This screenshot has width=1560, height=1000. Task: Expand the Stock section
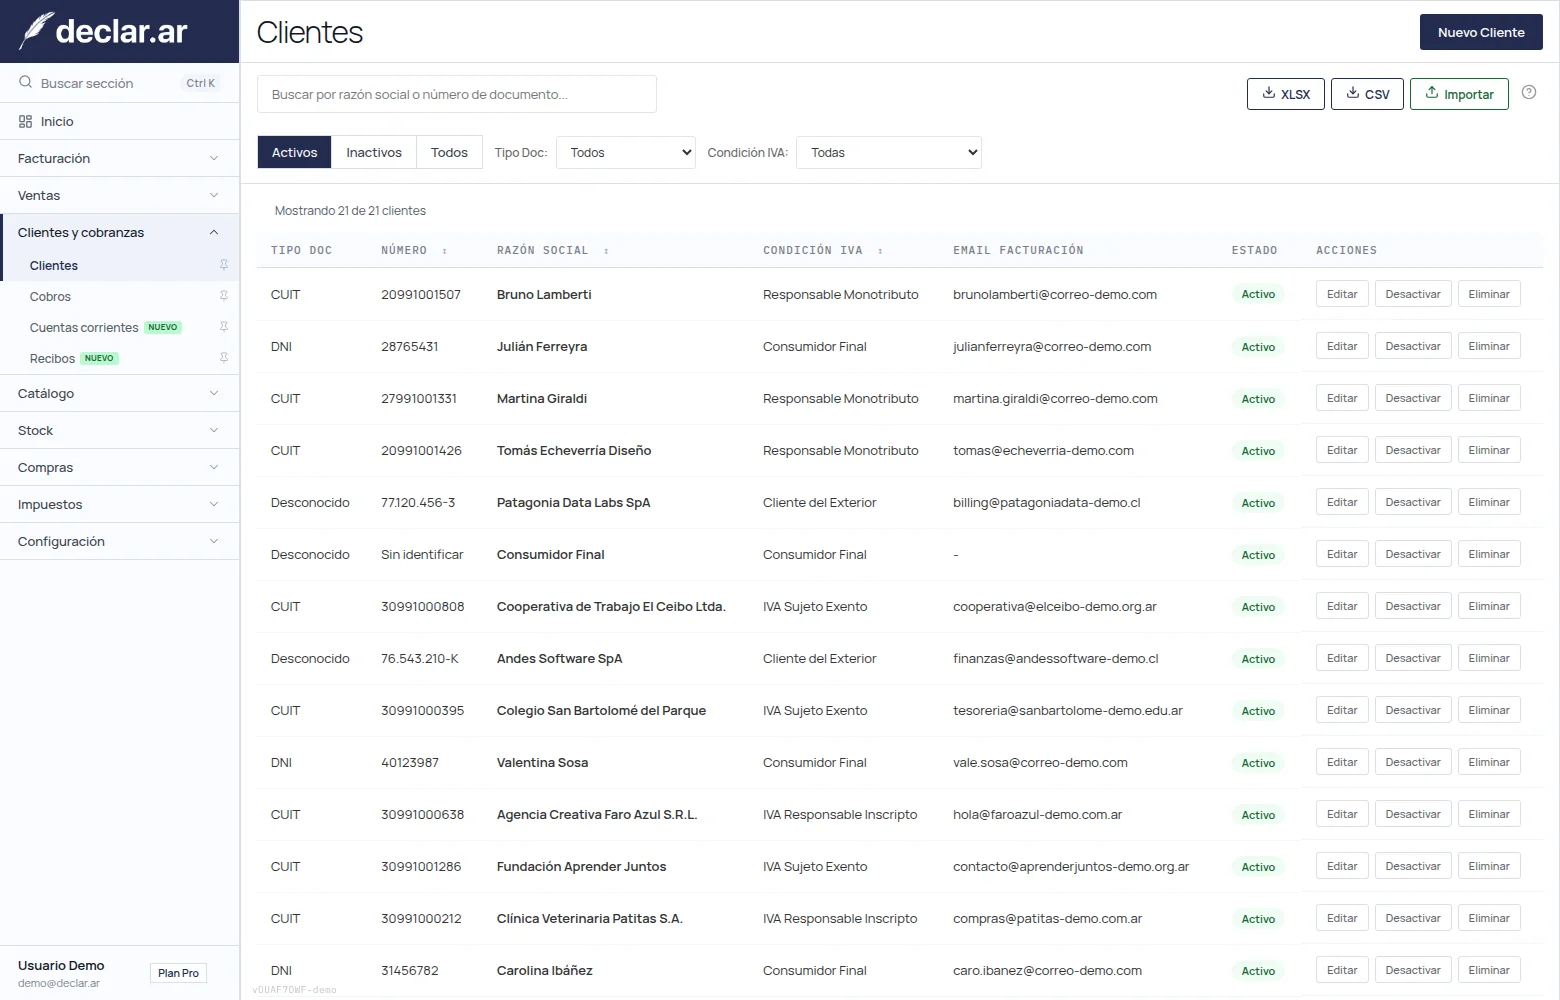click(120, 430)
